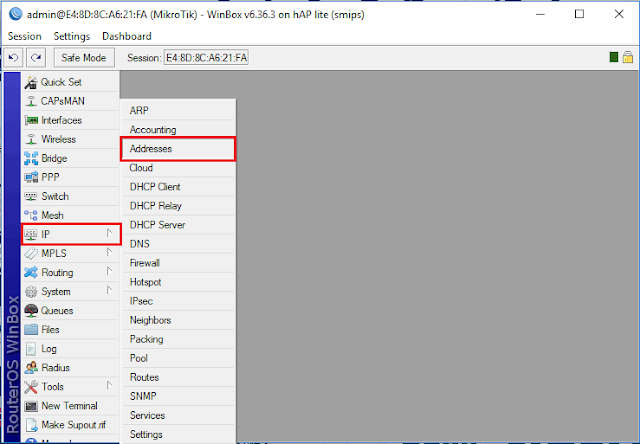Click the System gear icon
Viewport: 640px width, 444px height.
coord(31,291)
